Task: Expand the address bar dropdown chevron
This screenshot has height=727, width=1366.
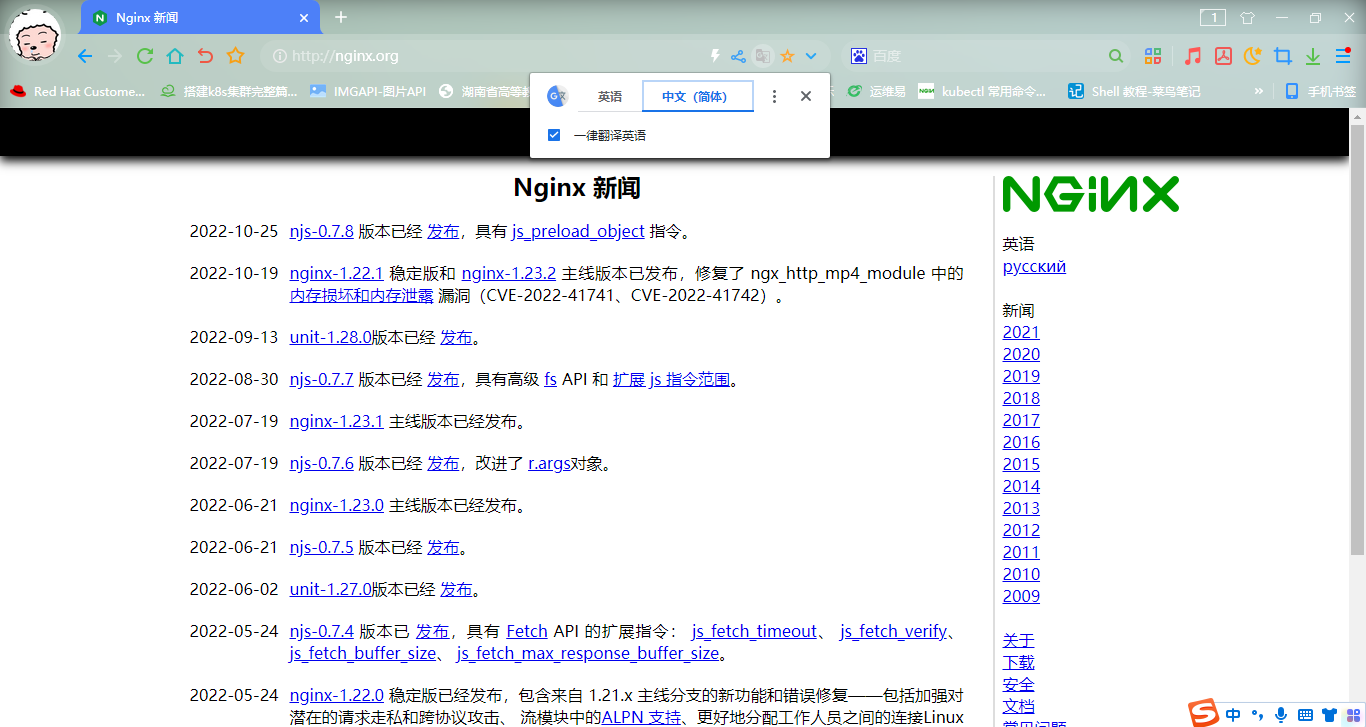Action: 811,56
